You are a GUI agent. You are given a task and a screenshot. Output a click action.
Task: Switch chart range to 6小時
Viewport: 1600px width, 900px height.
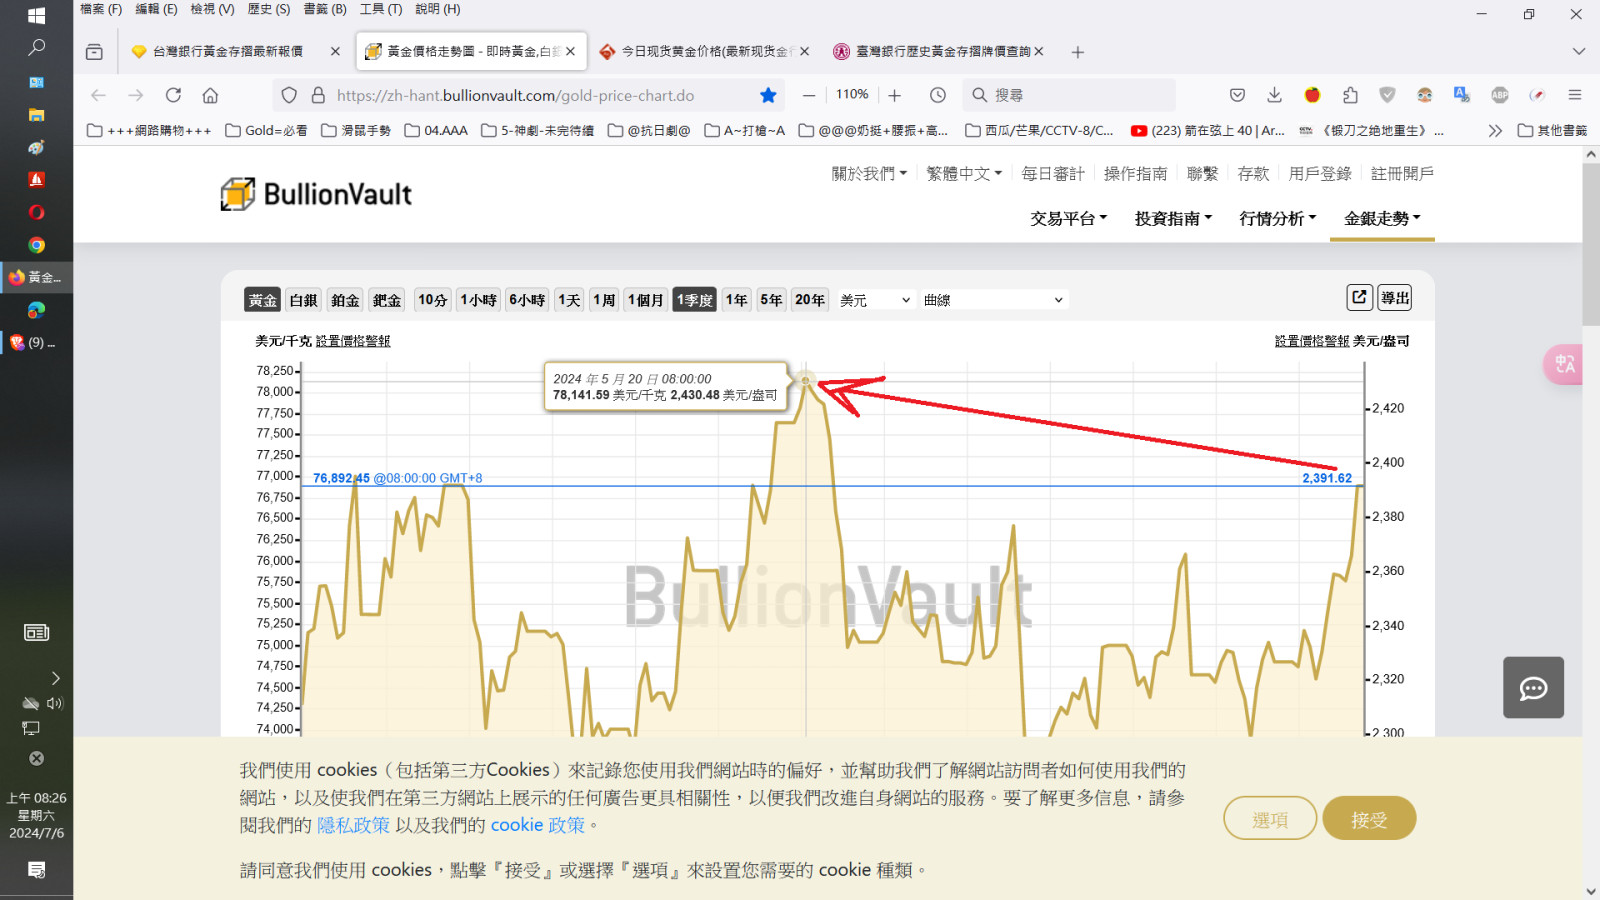[527, 300]
